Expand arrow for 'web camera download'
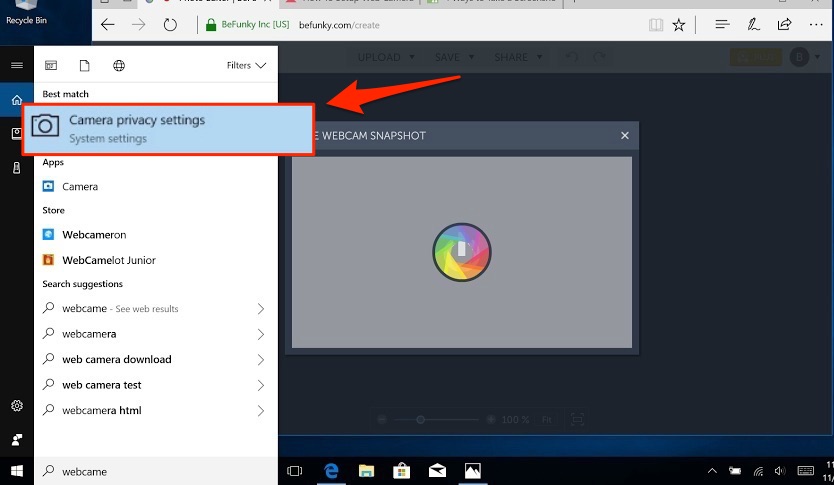Viewport: 834px width, 485px height. (x=261, y=359)
